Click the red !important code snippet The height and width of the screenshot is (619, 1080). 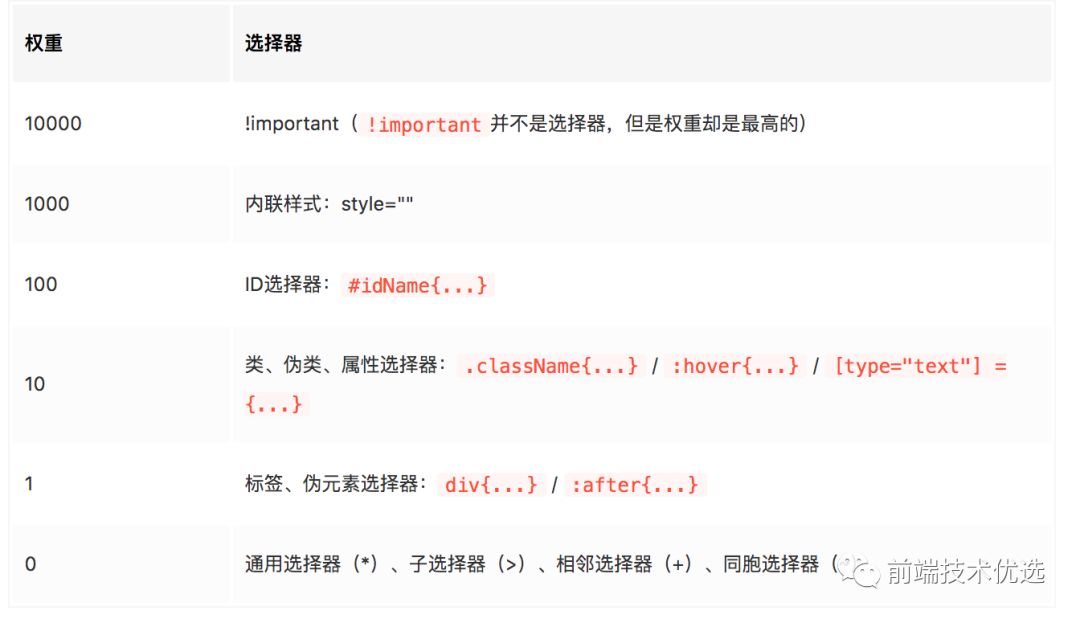point(424,125)
